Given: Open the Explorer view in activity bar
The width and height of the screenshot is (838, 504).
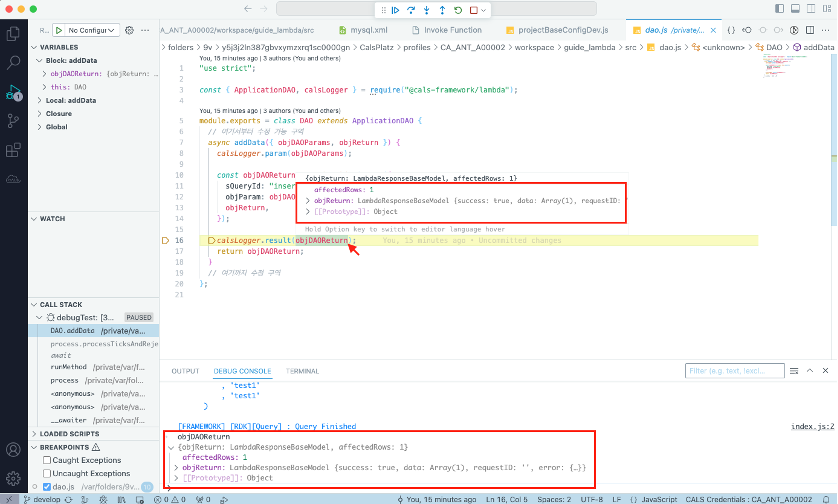Looking at the screenshot, I should (13, 34).
